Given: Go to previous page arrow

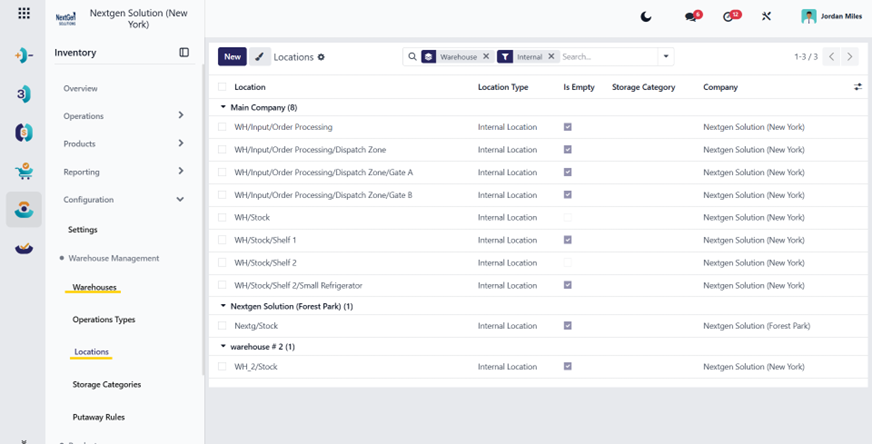Looking at the screenshot, I should [x=831, y=57].
